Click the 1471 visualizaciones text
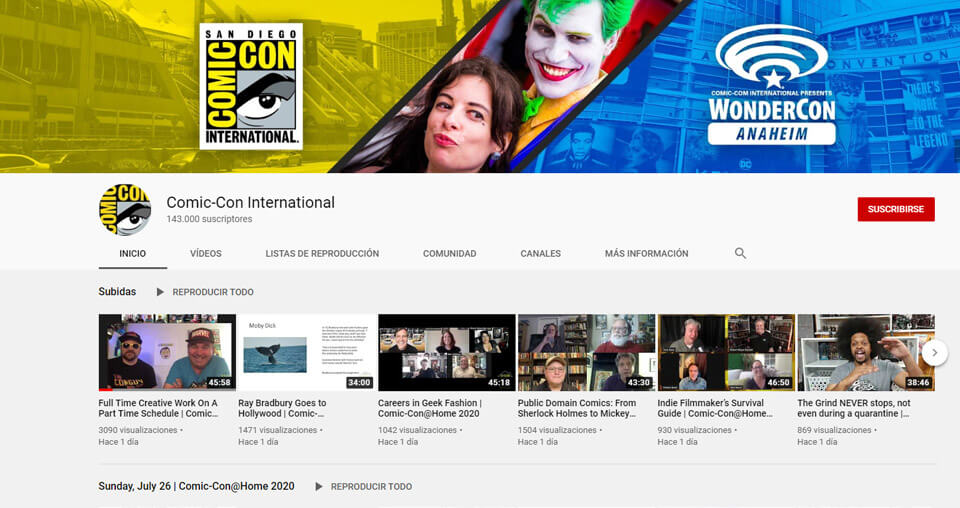The width and height of the screenshot is (960, 508). tap(277, 430)
